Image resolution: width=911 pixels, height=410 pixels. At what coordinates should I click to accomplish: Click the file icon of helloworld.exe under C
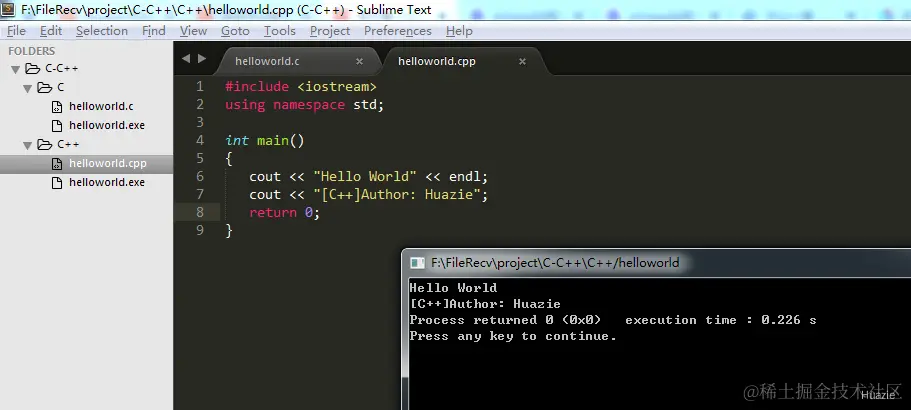coord(57,125)
